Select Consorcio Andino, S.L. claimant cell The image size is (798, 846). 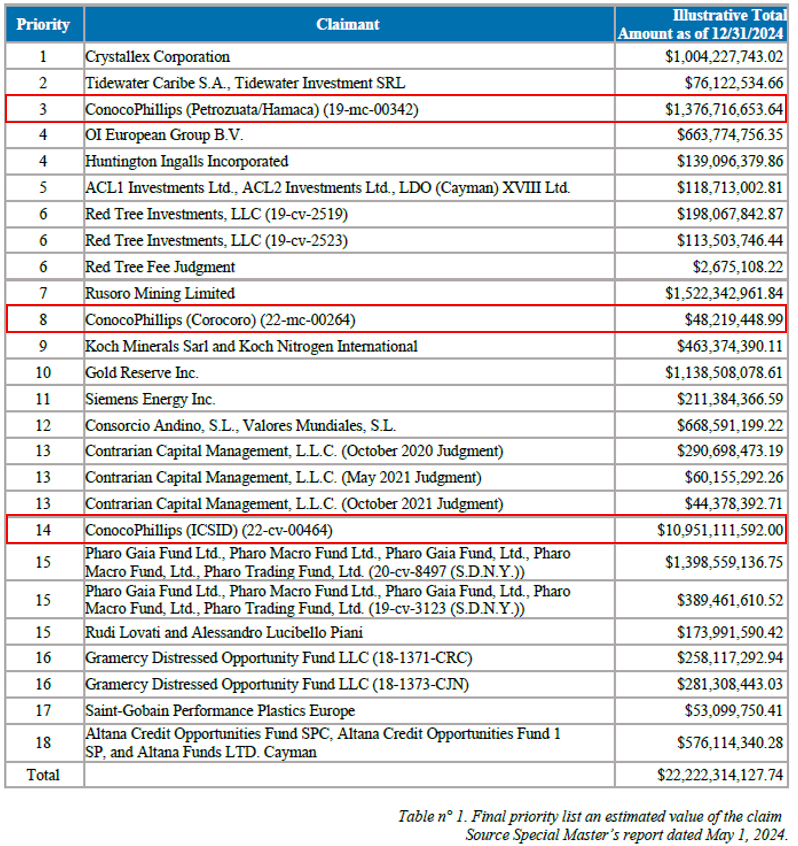349,426
